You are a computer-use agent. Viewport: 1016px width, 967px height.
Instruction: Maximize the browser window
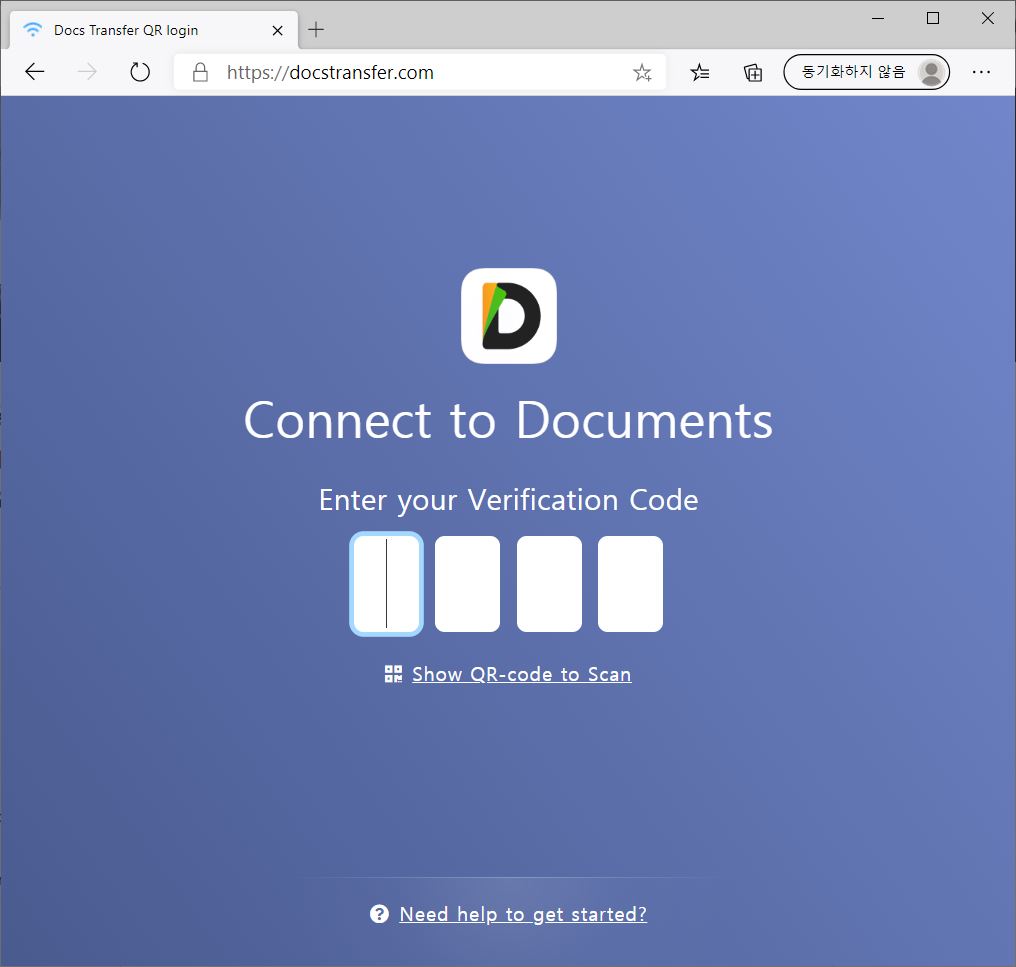(x=932, y=18)
